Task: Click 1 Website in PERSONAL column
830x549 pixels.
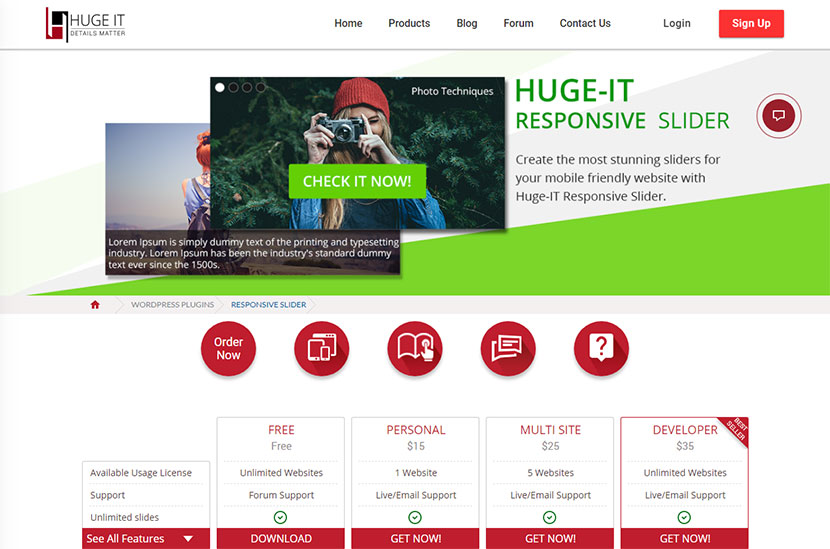Action: 416,473
